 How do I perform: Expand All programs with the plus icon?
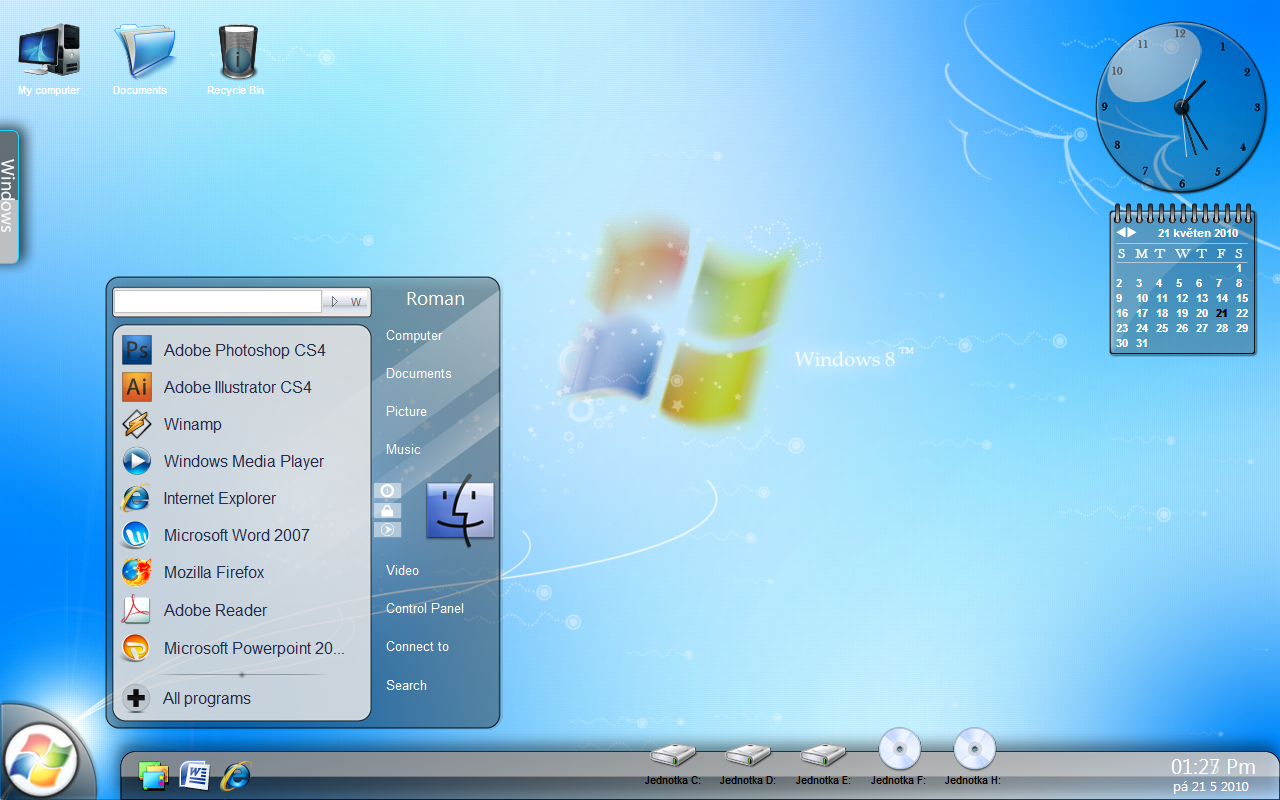click(x=137, y=698)
